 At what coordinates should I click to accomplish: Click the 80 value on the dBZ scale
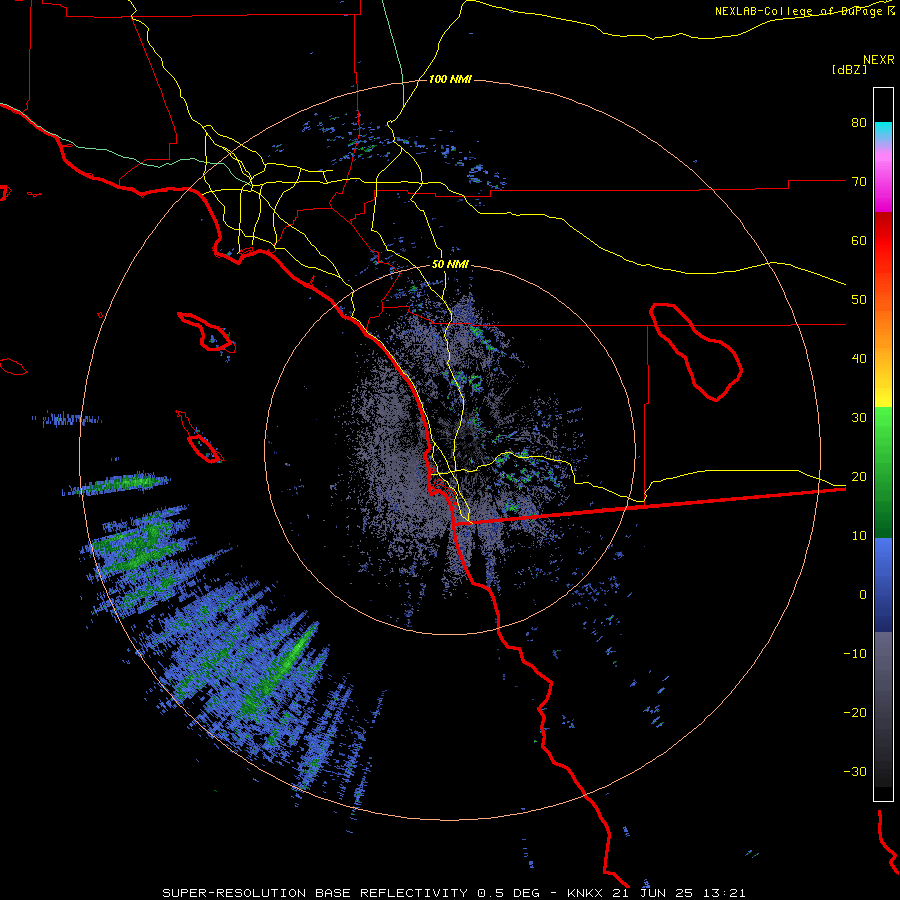(859, 122)
